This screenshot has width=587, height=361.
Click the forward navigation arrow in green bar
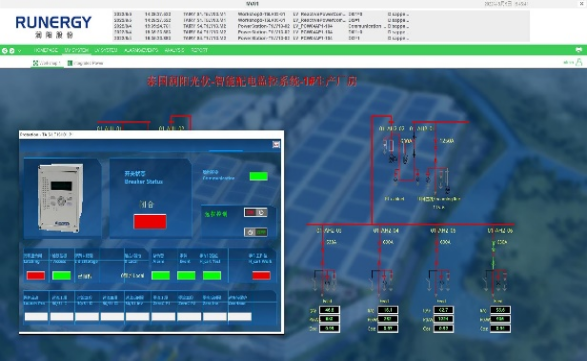pyautogui.click(x=12, y=51)
